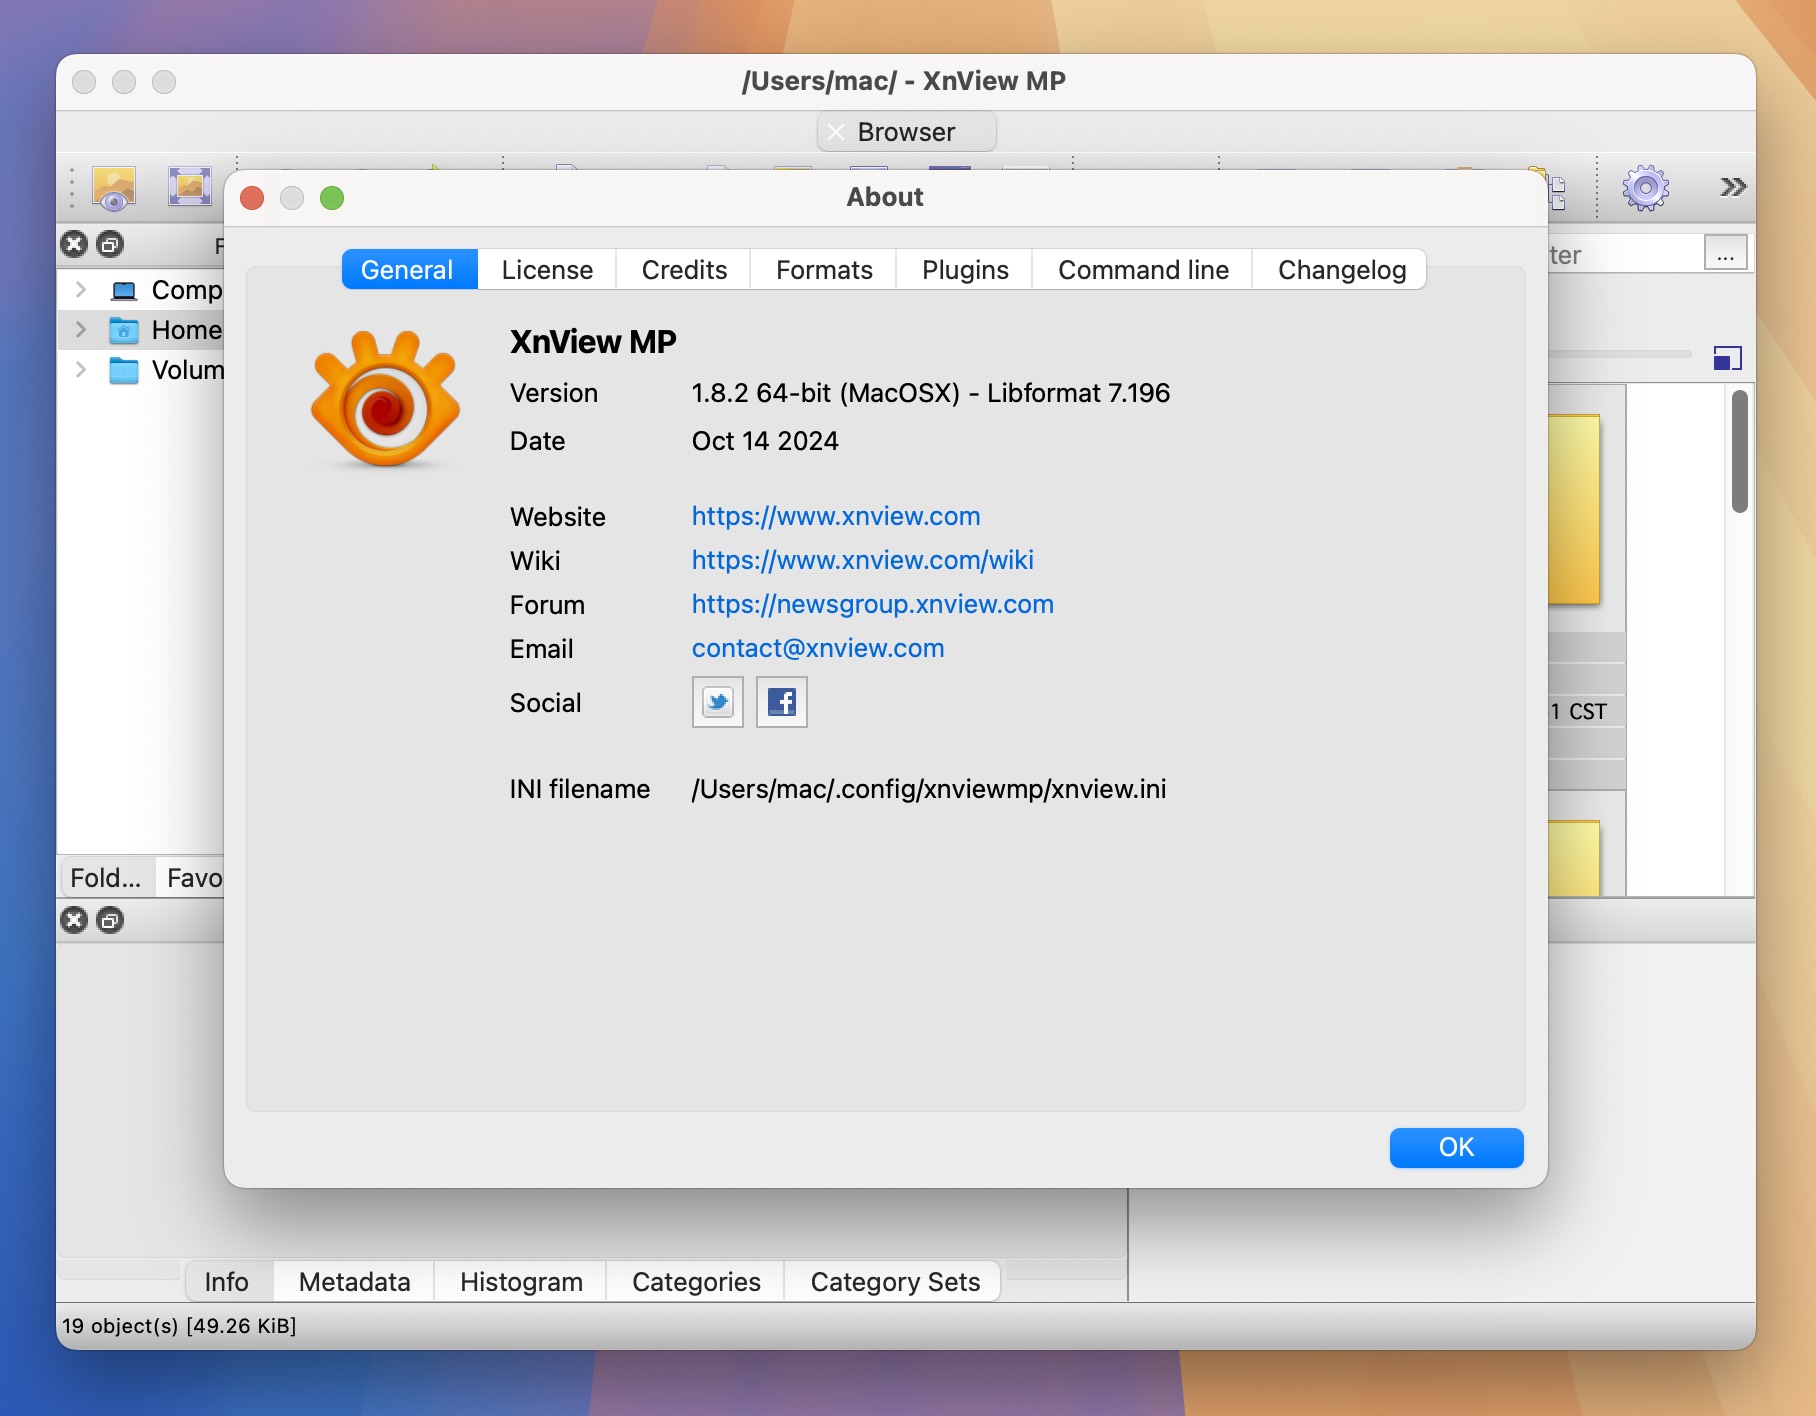Close the About dialog red button

pos(252,198)
